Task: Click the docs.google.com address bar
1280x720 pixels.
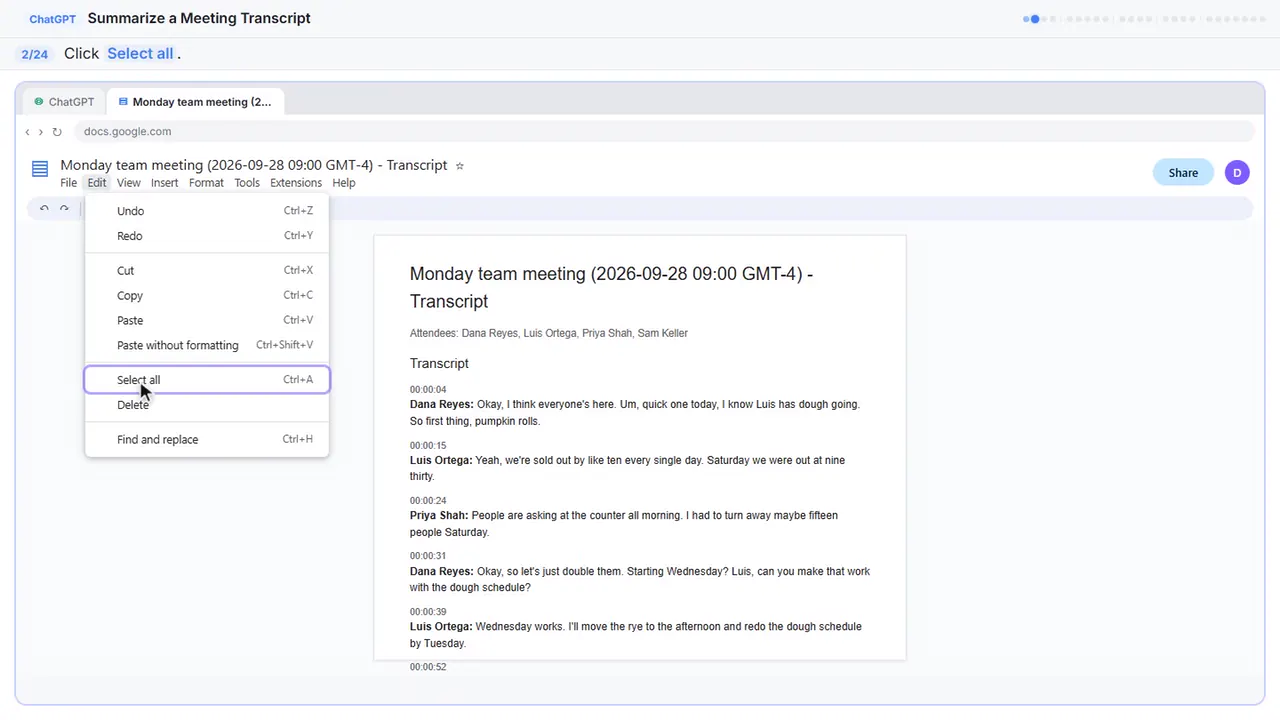Action: click(664, 131)
